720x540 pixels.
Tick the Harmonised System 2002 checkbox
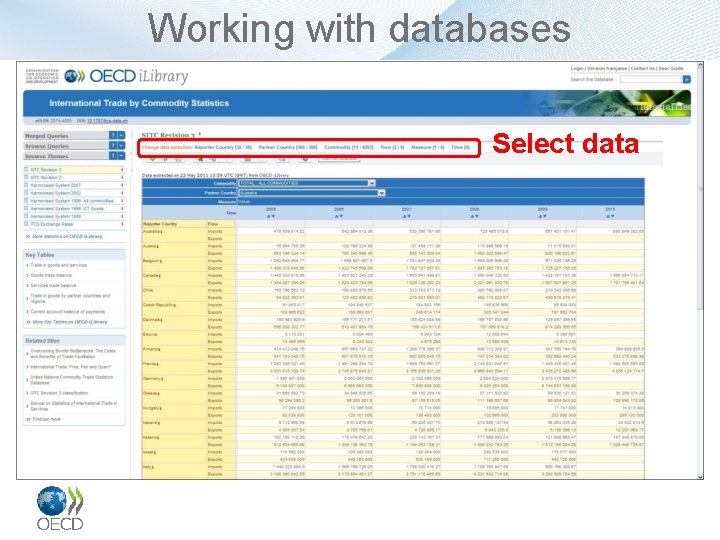point(26,193)
